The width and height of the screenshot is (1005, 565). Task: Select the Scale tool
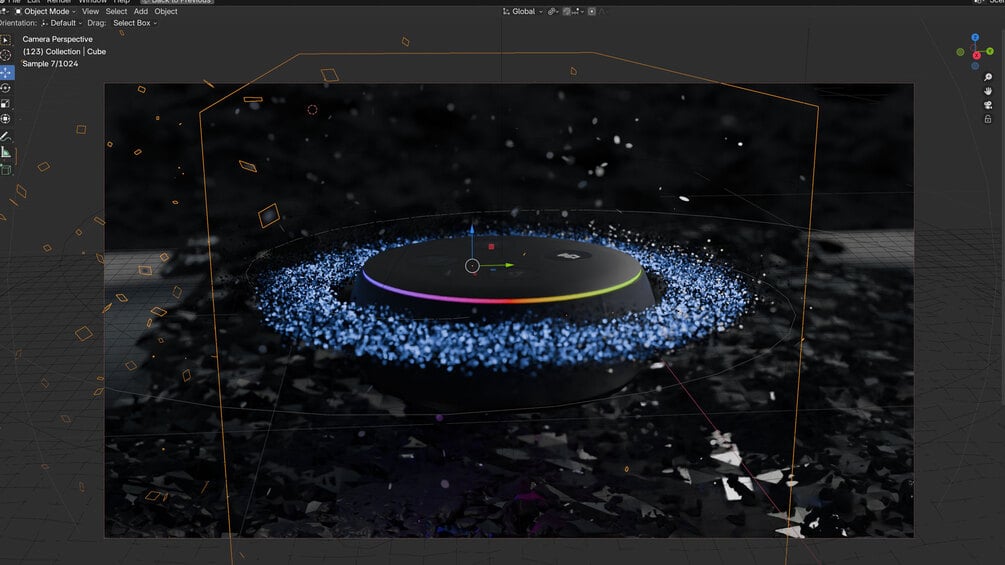6,103
